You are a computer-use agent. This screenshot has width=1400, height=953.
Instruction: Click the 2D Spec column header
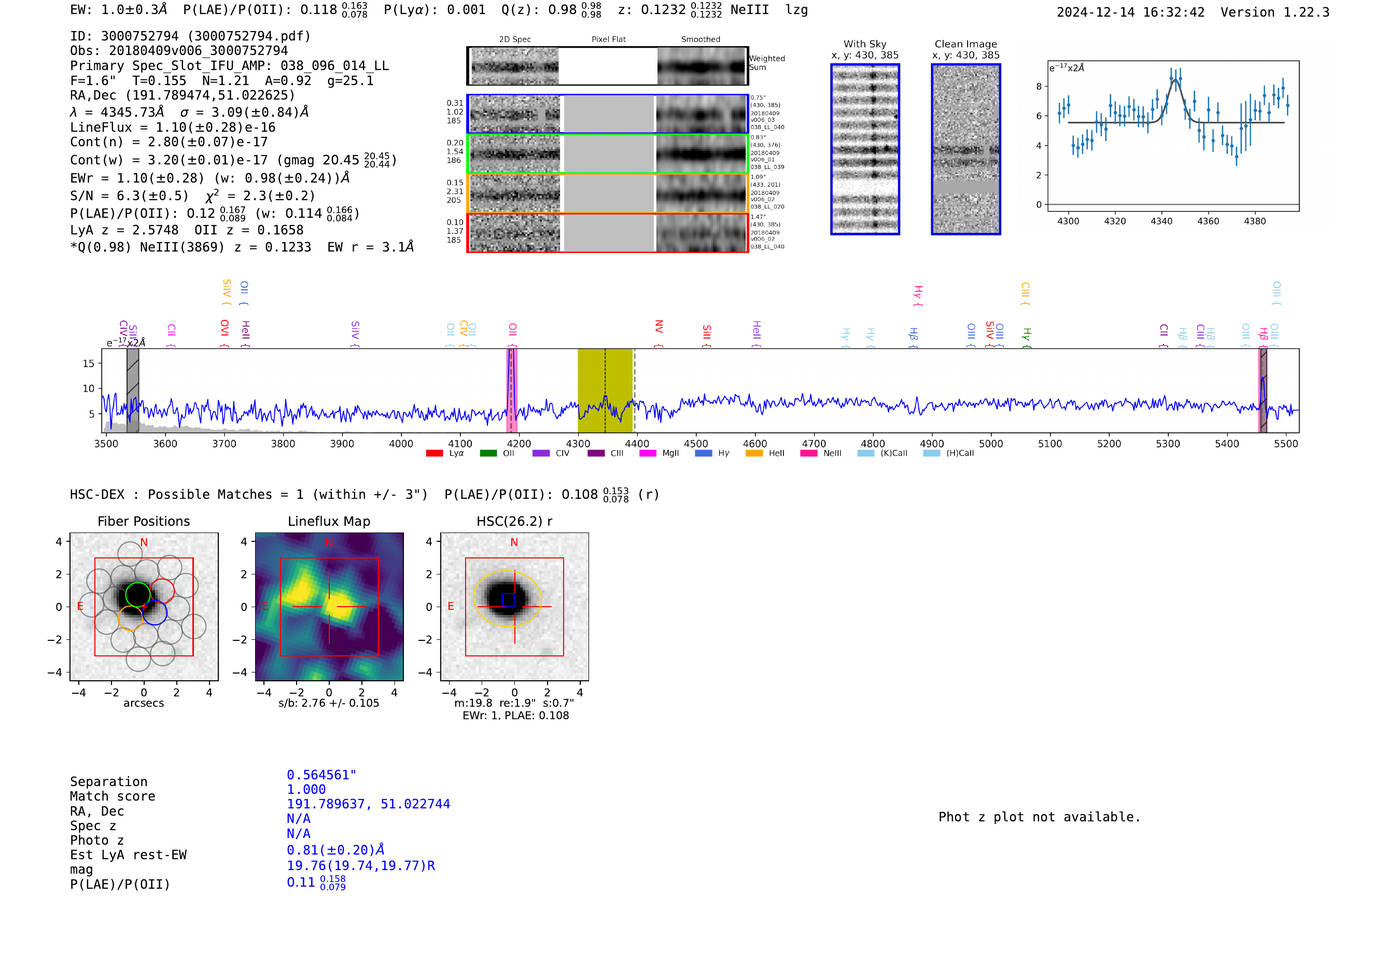[x=515, y=40]
